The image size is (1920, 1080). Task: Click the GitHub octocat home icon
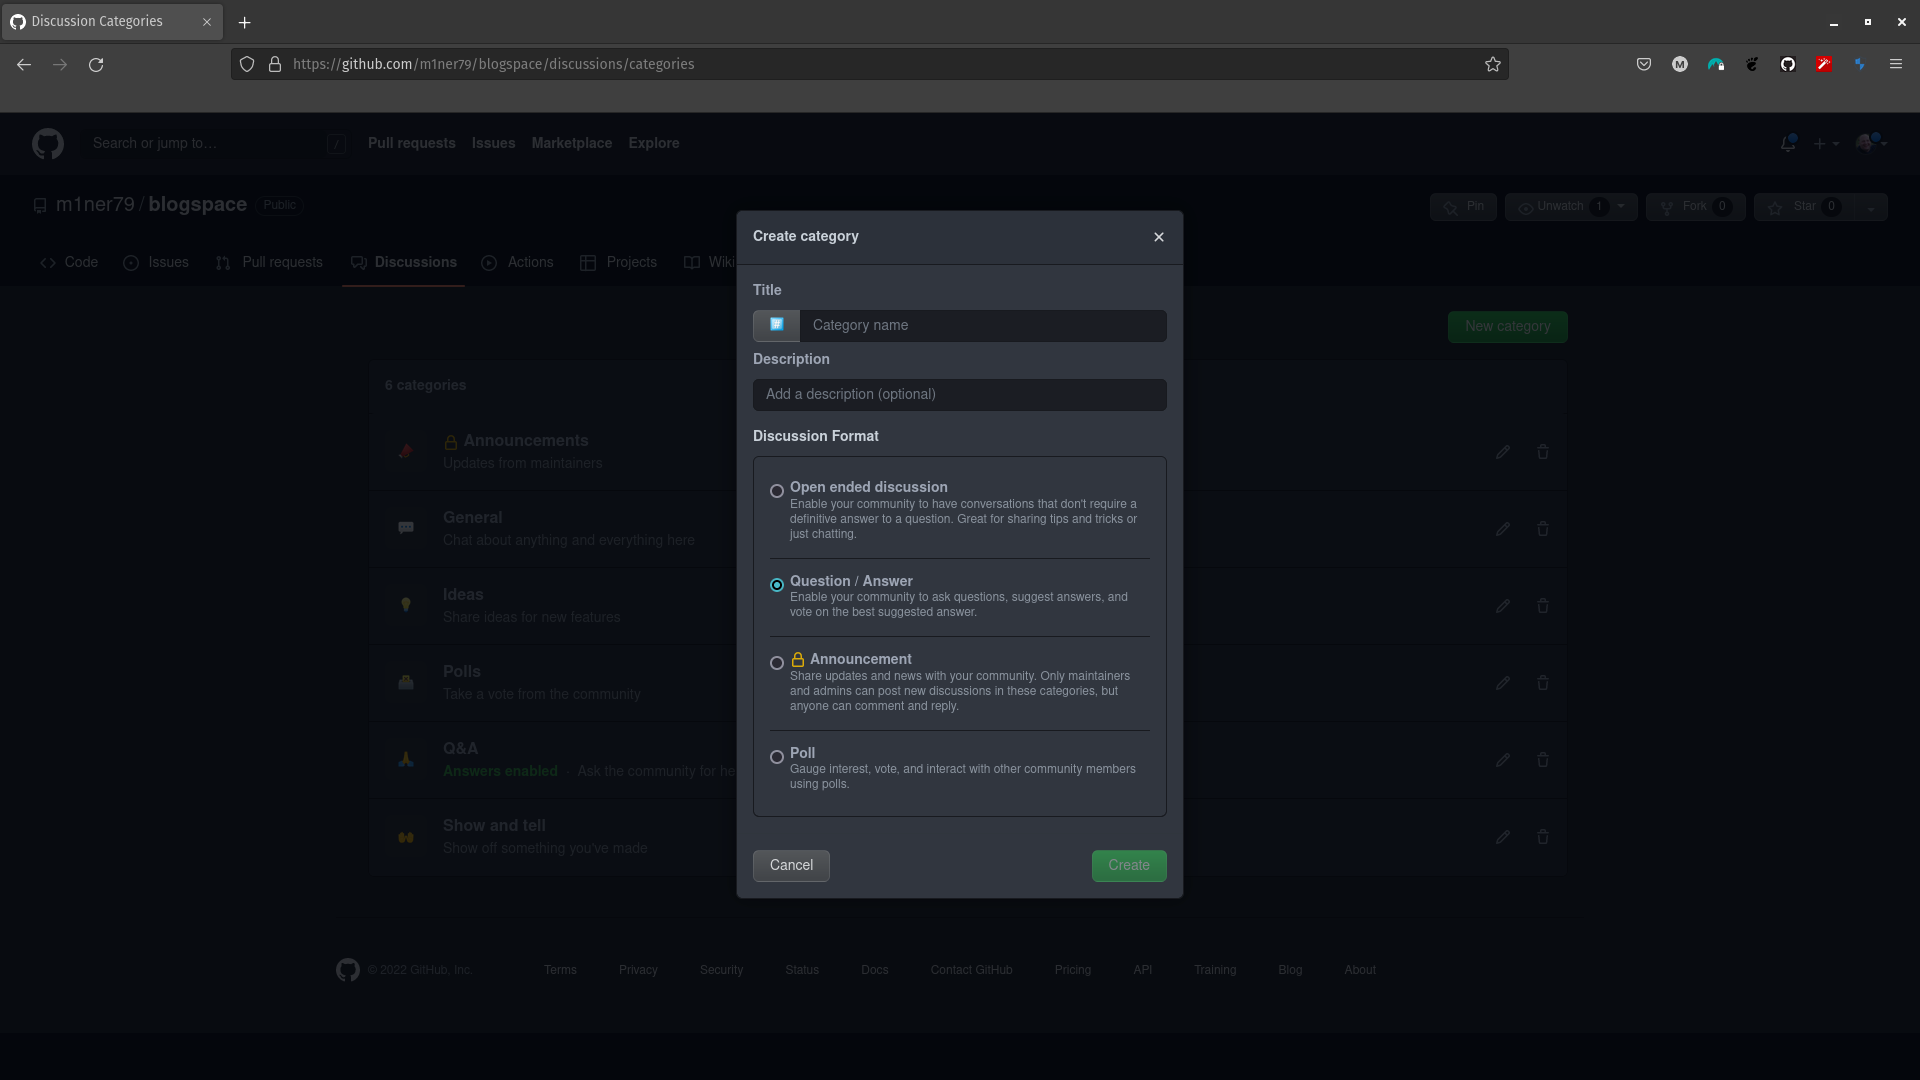point(49,144)
